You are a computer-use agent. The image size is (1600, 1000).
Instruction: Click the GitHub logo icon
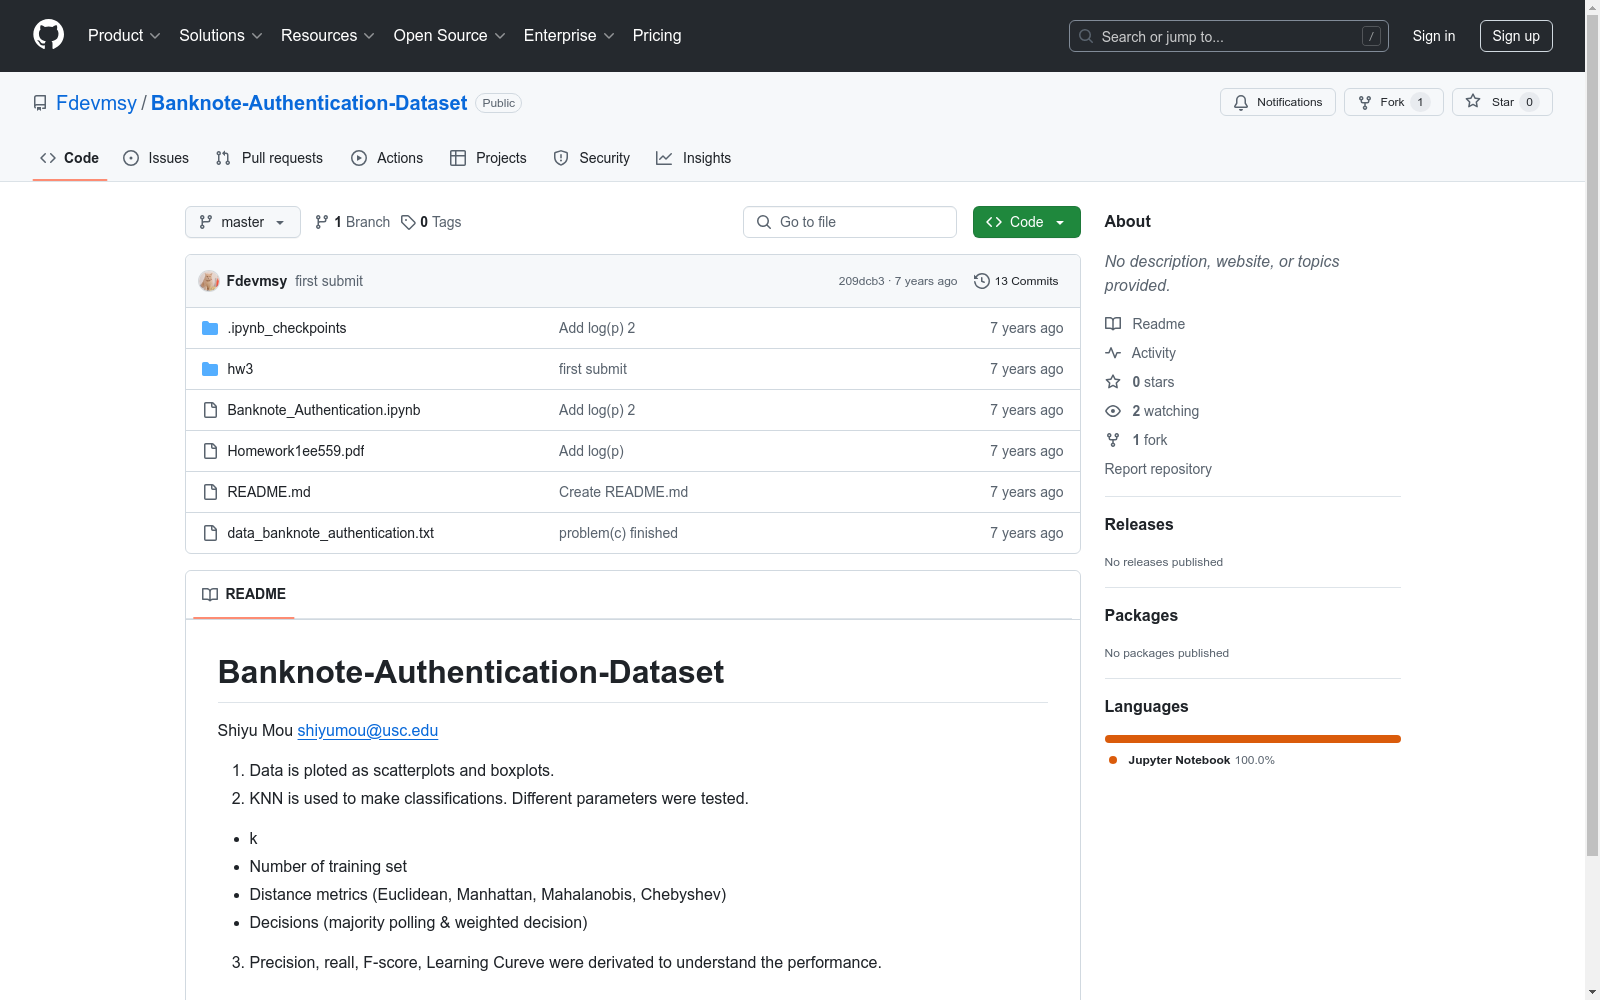48,35
